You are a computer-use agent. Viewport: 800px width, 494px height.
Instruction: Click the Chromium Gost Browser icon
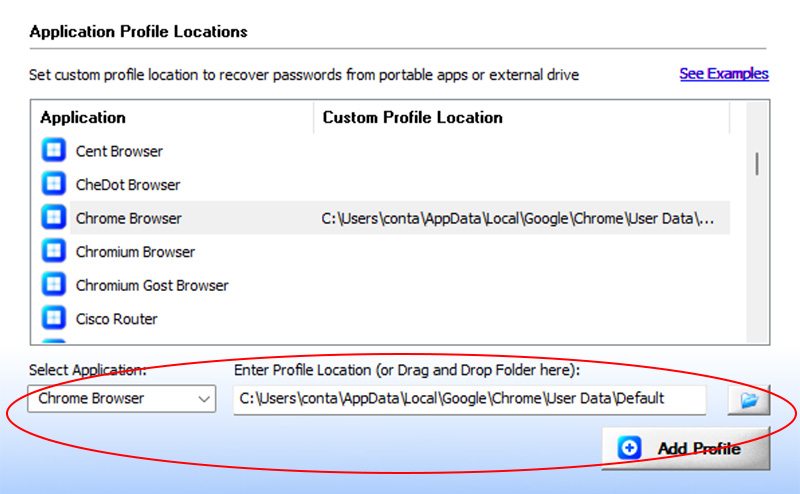54,285
